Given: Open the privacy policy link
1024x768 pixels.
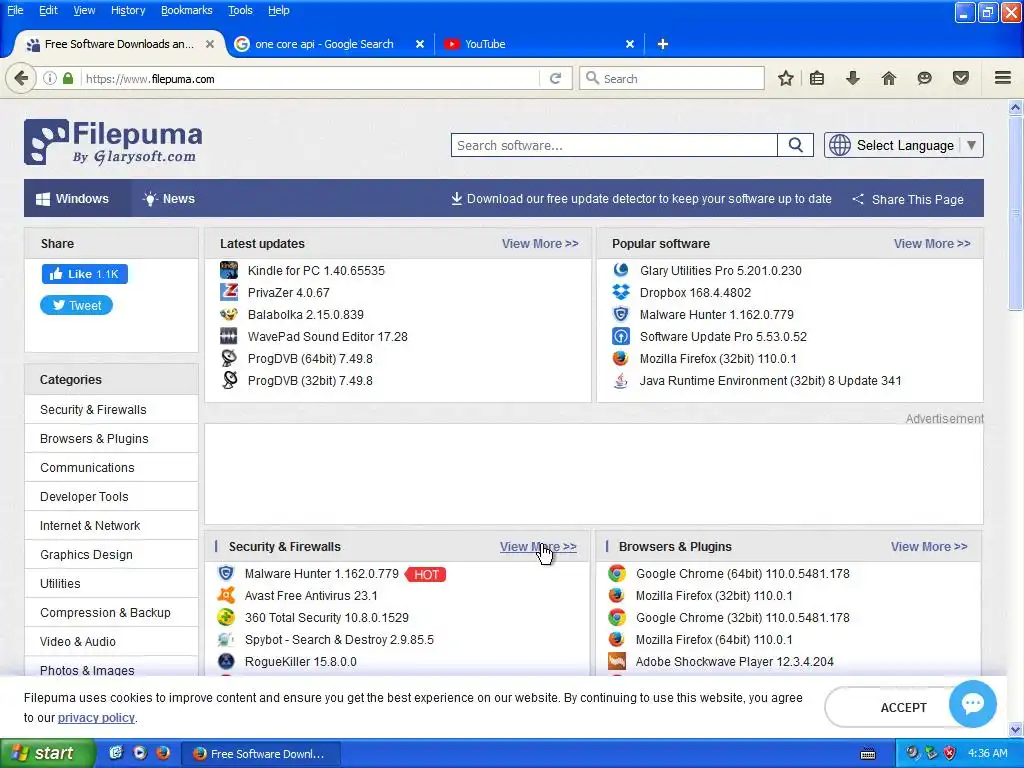Looking at the screenshot, I should point(96,717).
